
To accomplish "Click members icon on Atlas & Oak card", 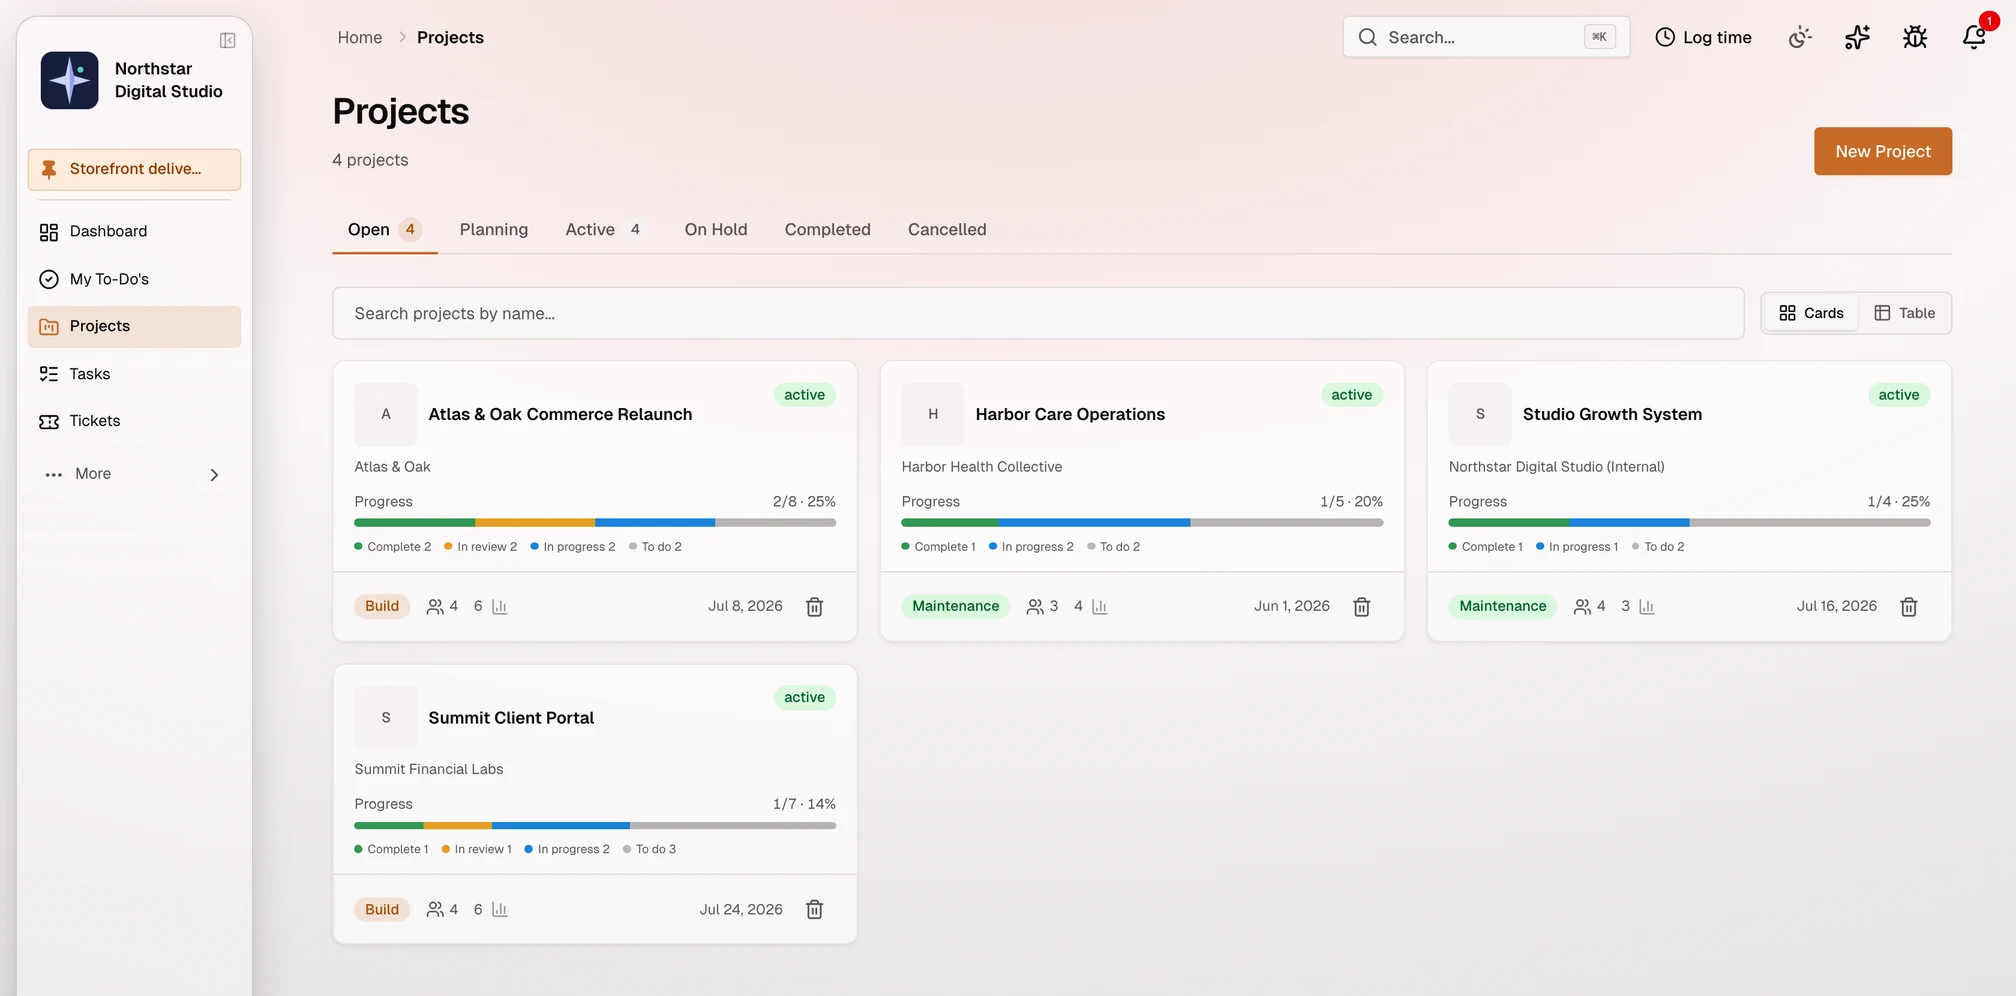I will coord(435,607).
